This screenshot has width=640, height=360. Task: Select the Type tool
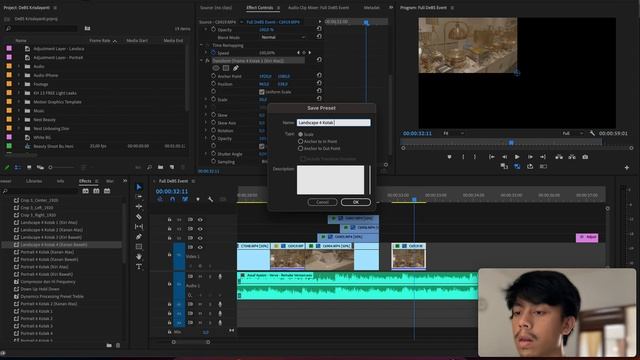click(x=139, y=267)
